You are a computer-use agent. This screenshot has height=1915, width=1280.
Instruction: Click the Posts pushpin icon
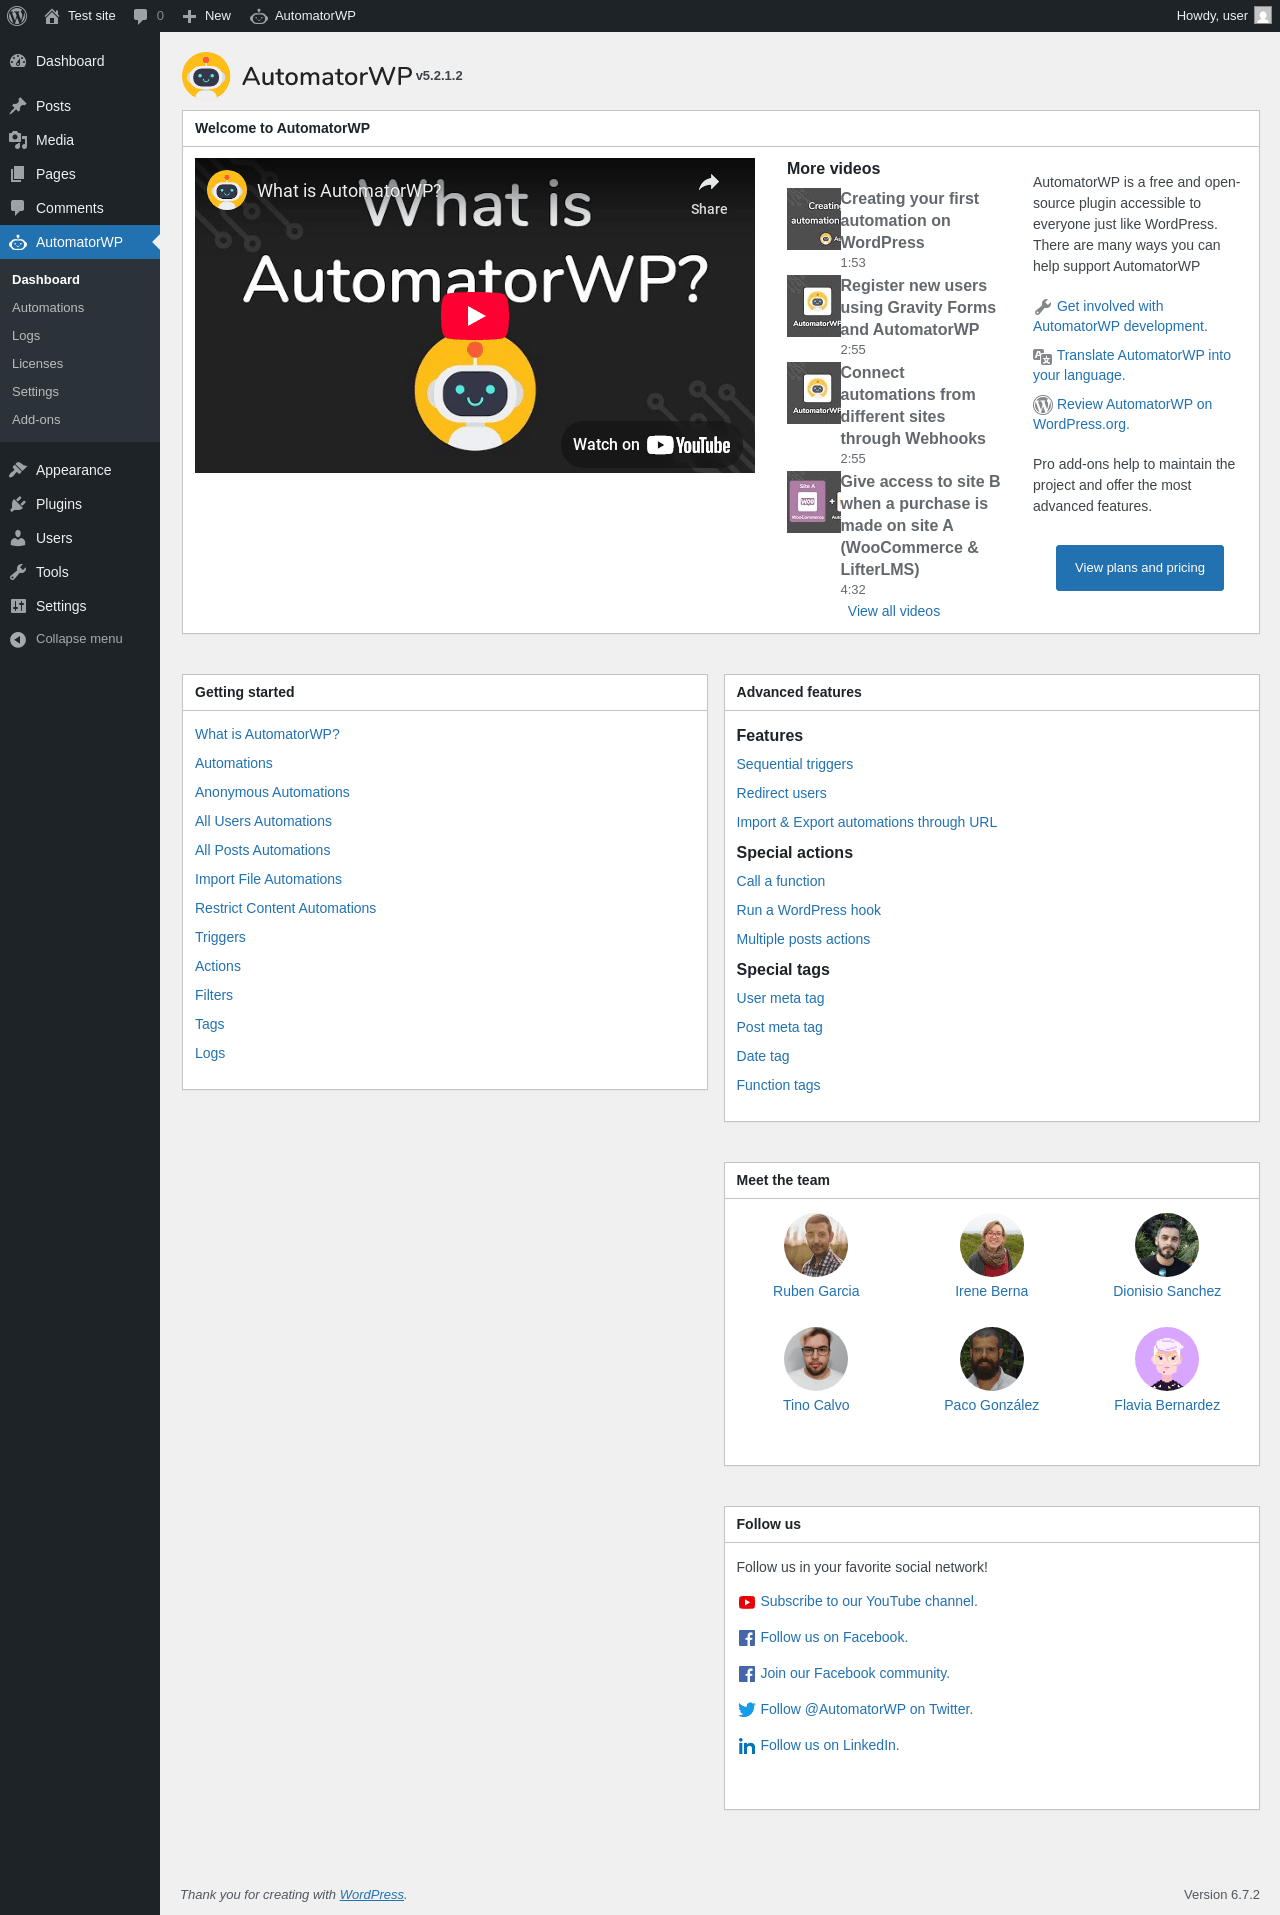(x=18, y=106)
